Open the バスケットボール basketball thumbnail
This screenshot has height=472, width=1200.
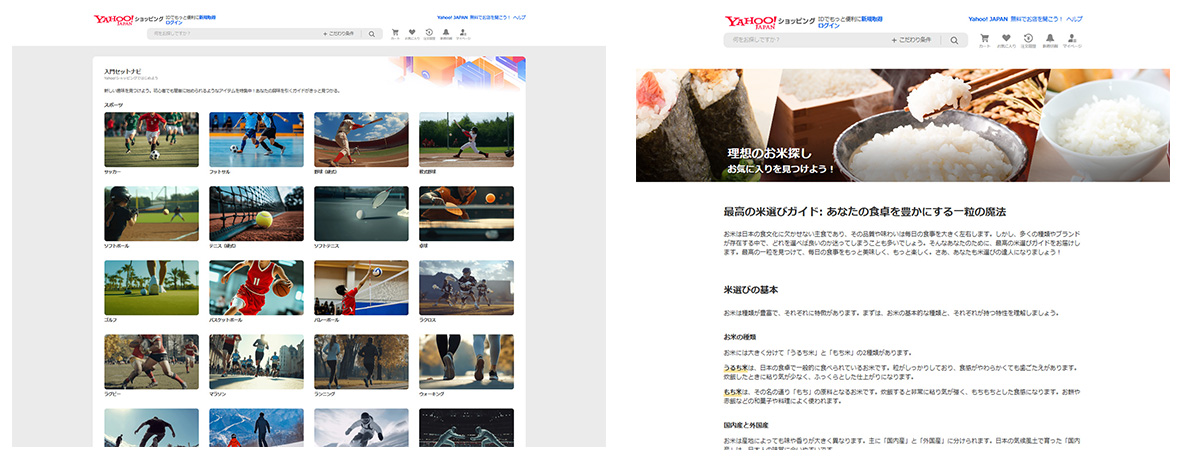click(x=256, y=287)
